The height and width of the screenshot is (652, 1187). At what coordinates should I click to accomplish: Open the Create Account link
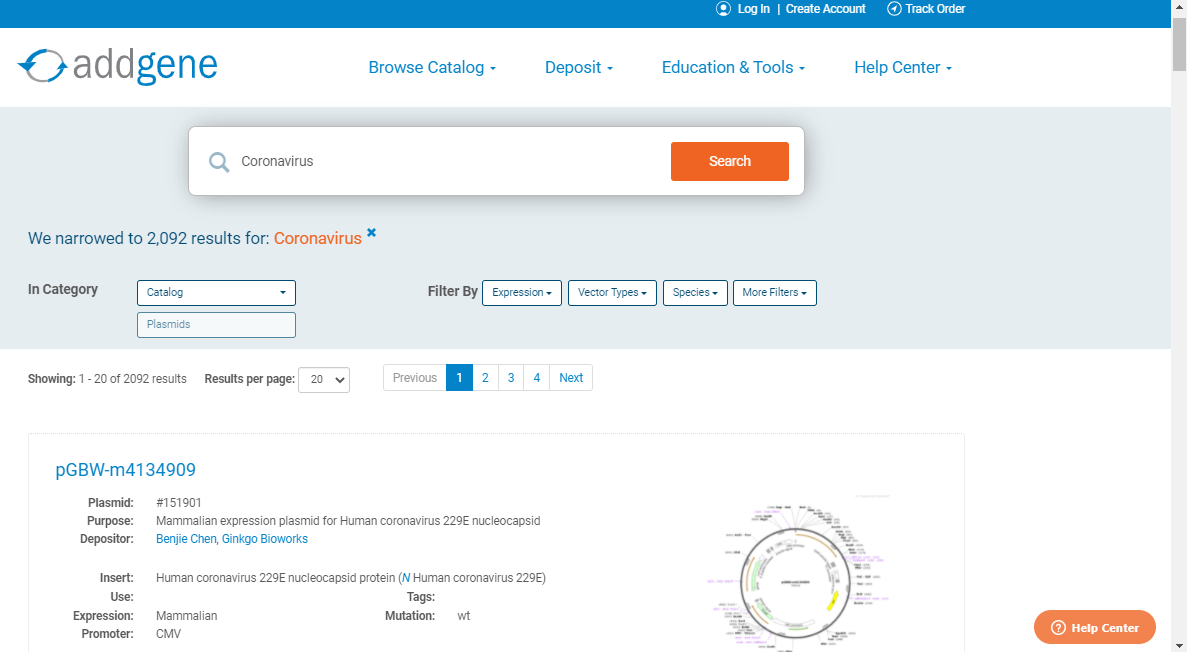(825, 9)
